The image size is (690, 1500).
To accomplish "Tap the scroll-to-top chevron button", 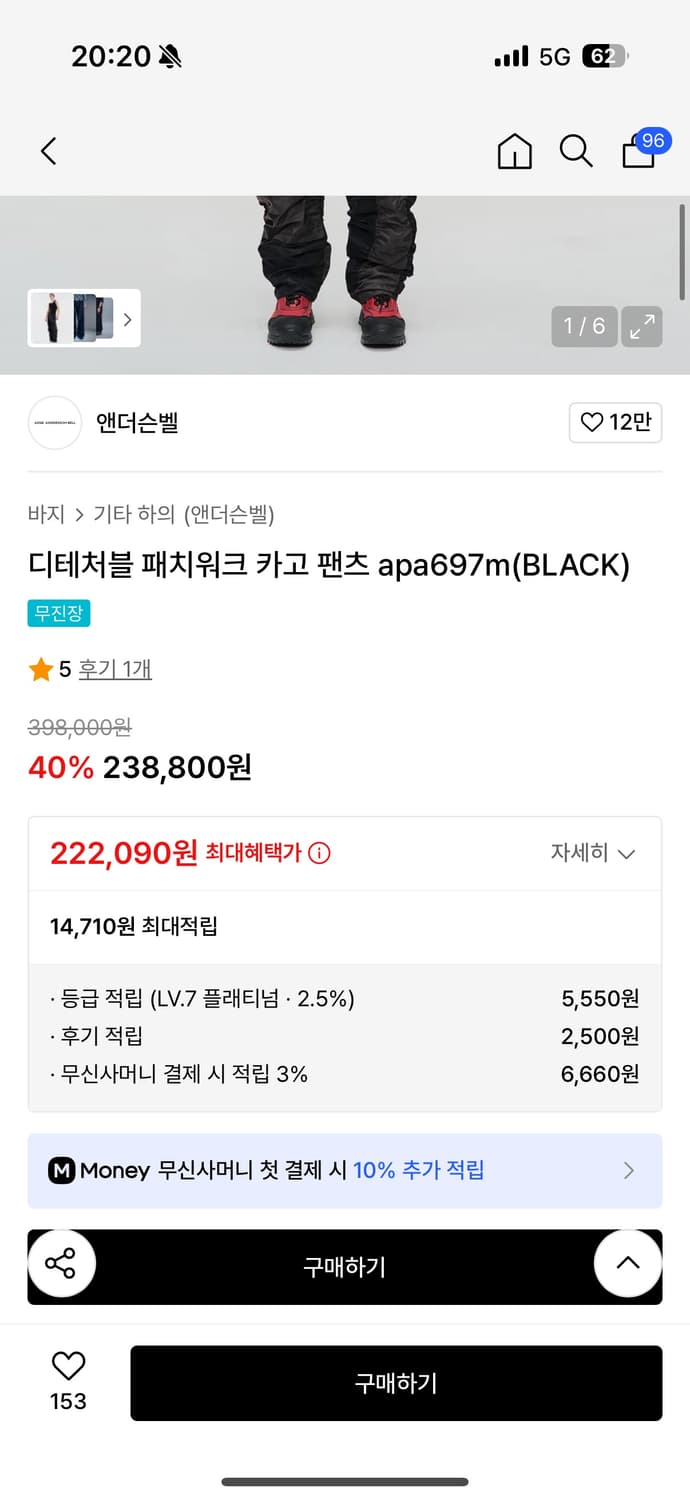I will point(627,1264).
